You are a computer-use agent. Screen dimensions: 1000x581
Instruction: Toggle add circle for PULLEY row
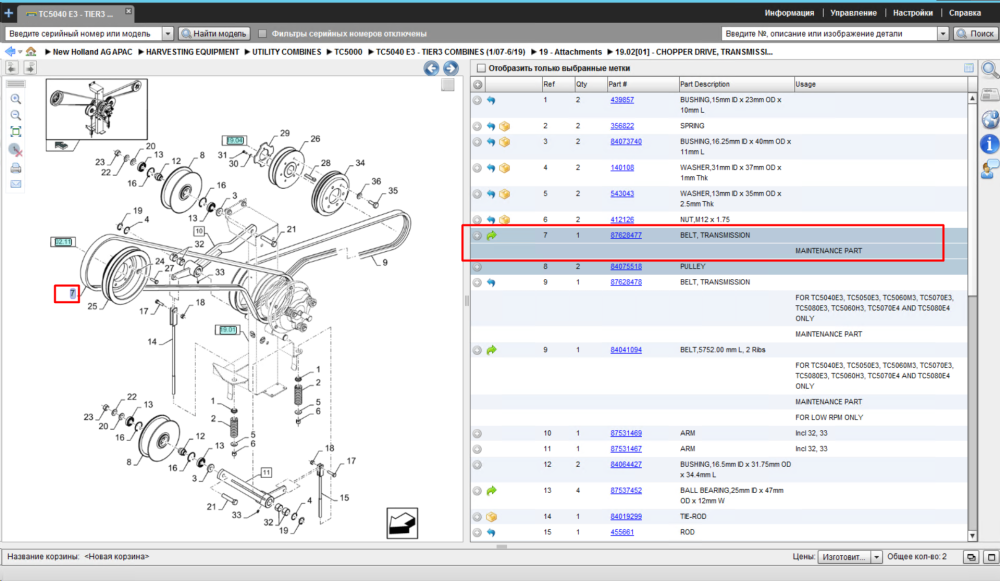(477, 267)
